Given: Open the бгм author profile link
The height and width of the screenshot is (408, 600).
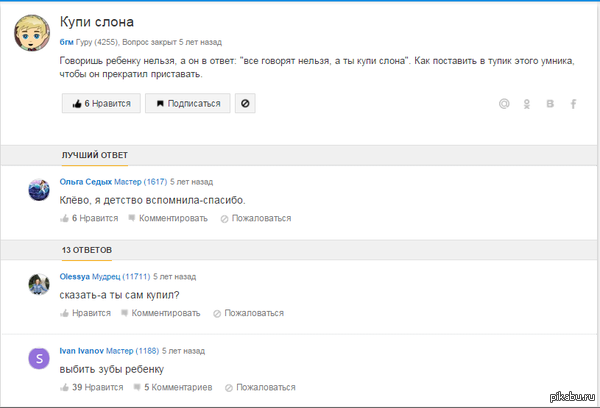Looking at the screenshot, I should (x=67, y=42).
